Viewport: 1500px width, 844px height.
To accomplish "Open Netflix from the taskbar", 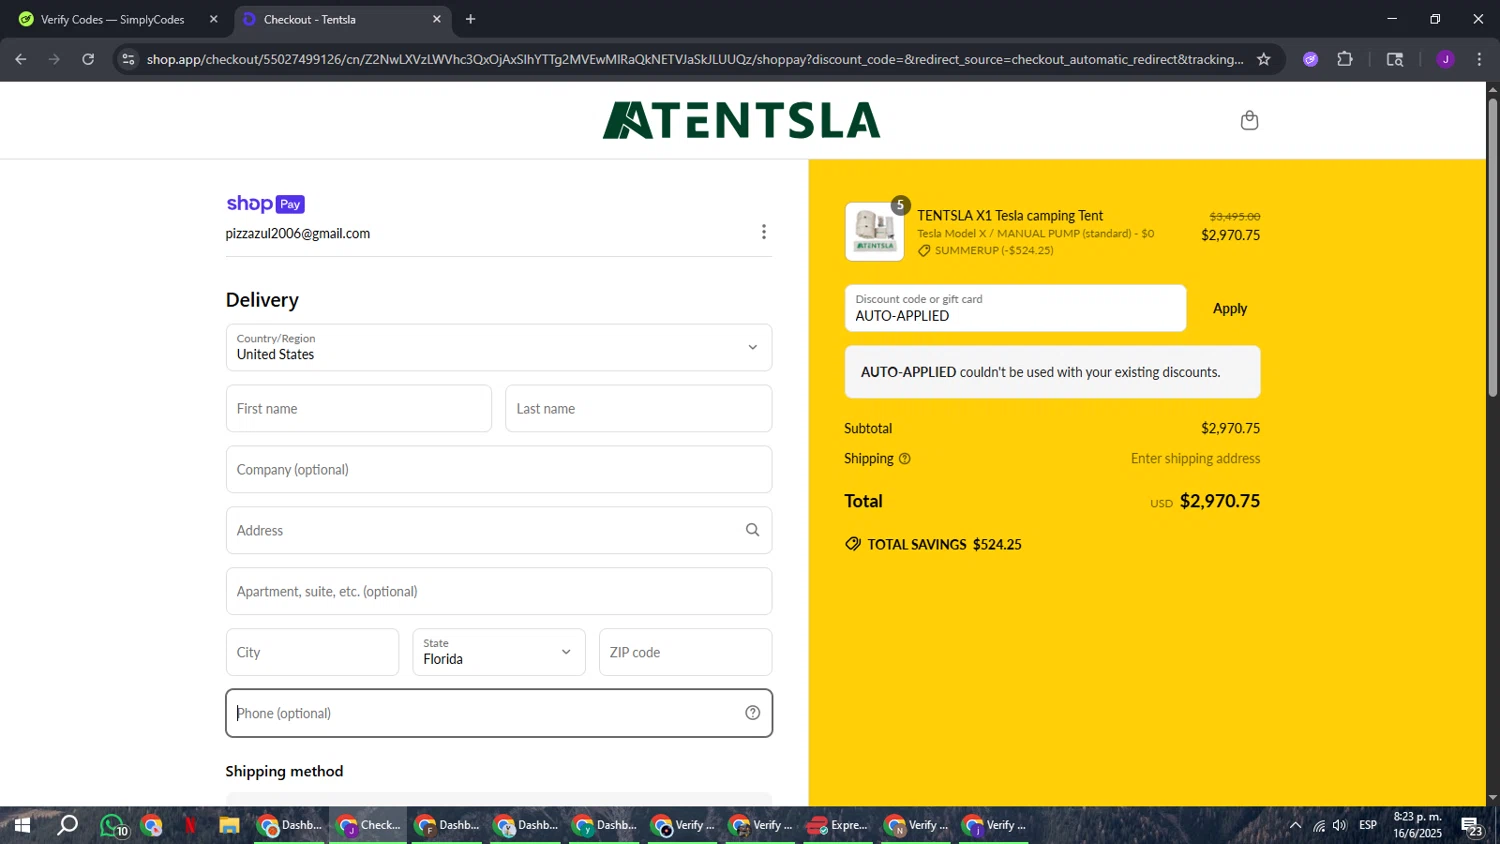I will click(190, 825).
